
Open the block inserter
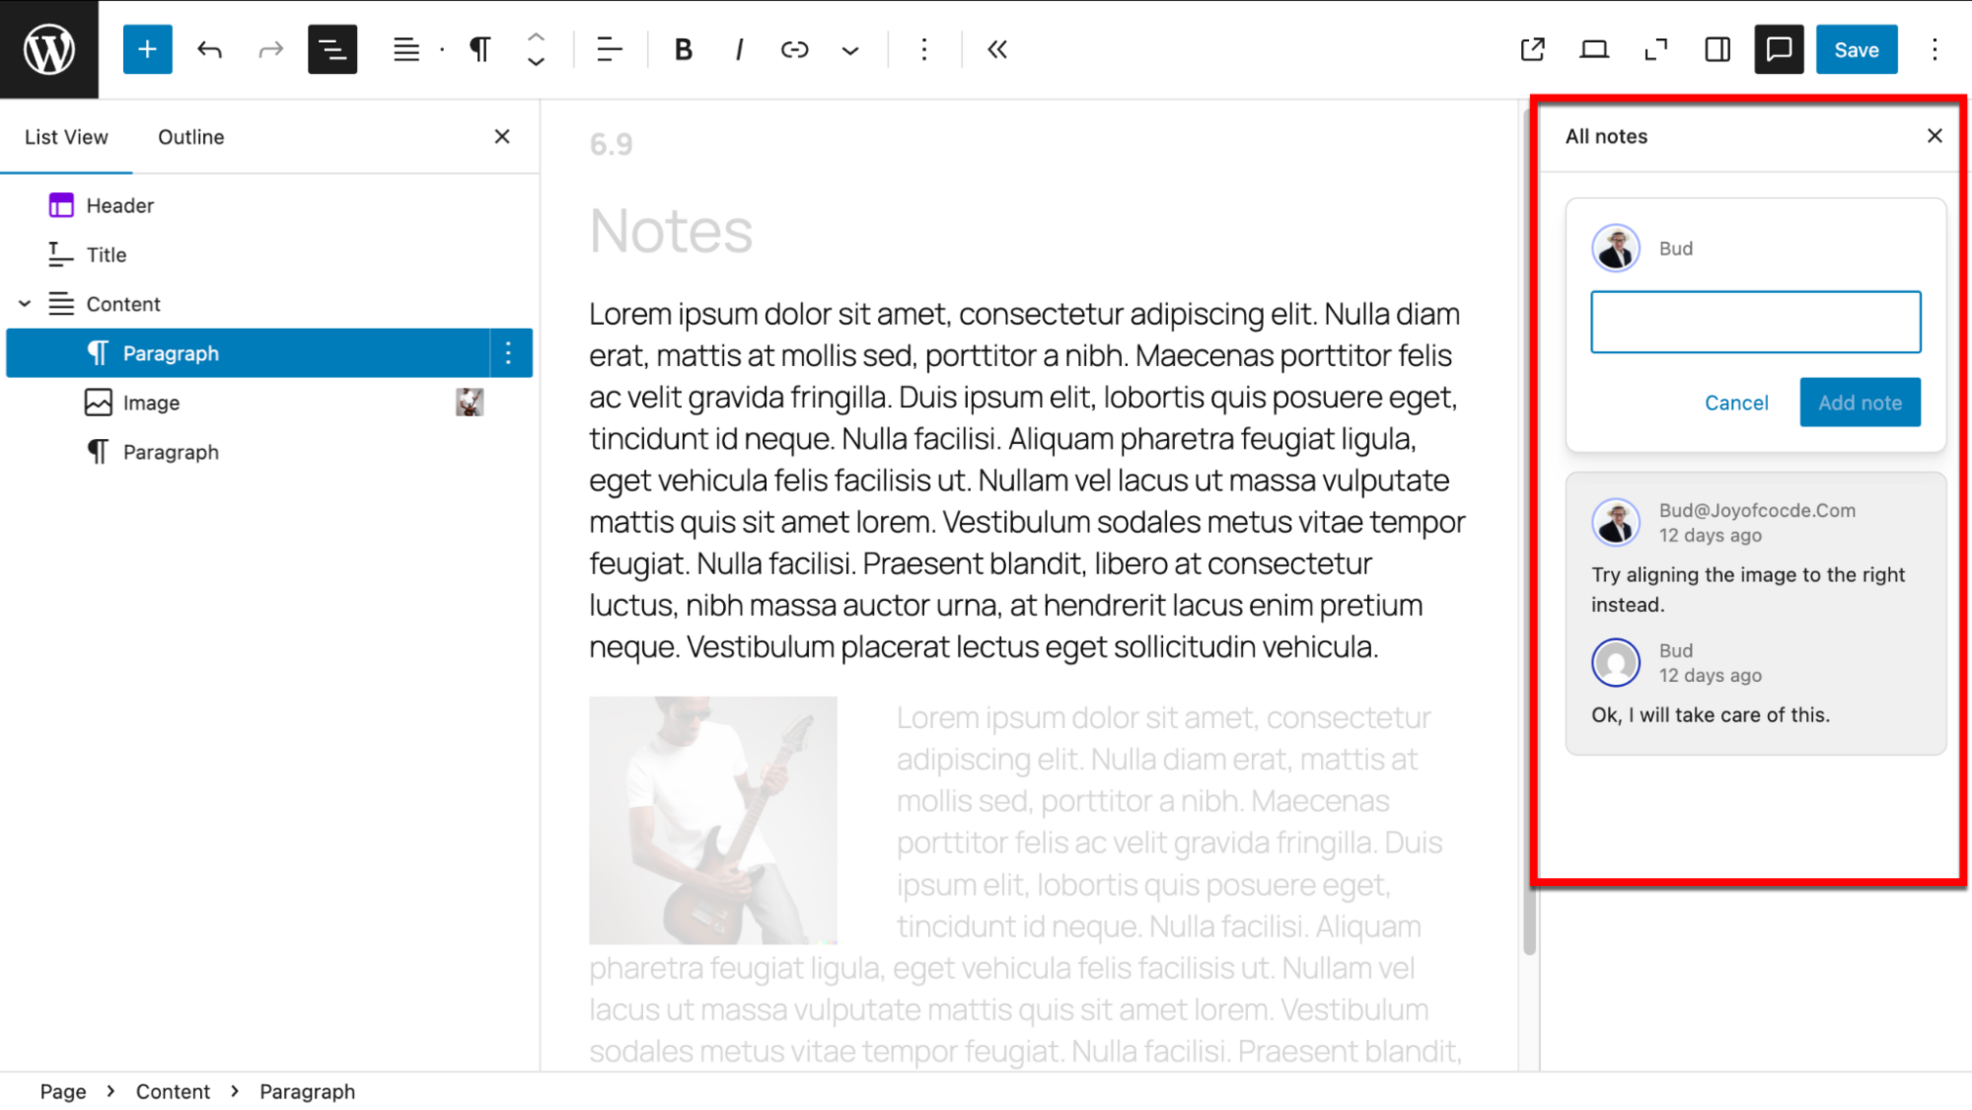click(x=147, y=49)
